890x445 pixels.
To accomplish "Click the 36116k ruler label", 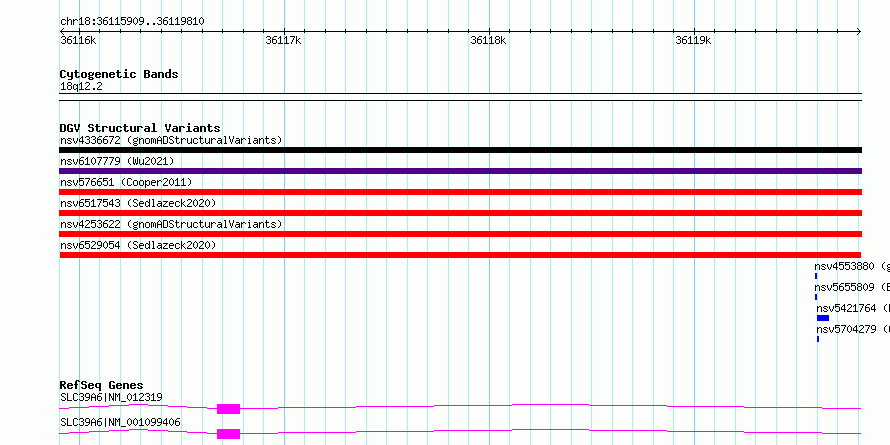I will pyautogui.click(x=78, y=40).
